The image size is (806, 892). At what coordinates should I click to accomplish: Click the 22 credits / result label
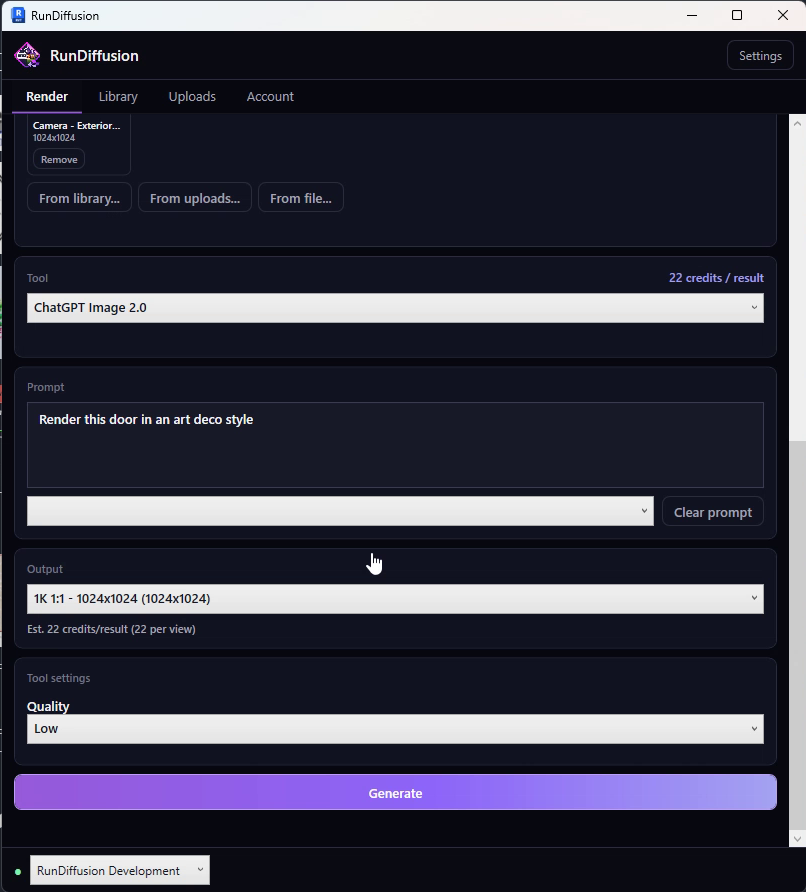[x=716, y=278]
